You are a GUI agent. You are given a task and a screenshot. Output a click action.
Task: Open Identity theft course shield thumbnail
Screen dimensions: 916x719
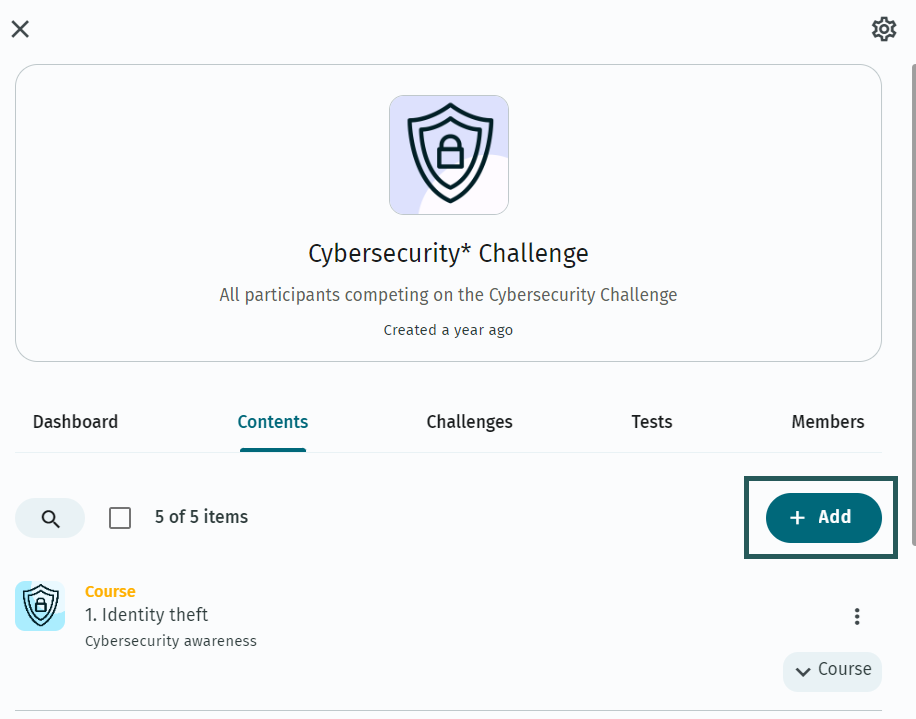click(x=40, y=606)
